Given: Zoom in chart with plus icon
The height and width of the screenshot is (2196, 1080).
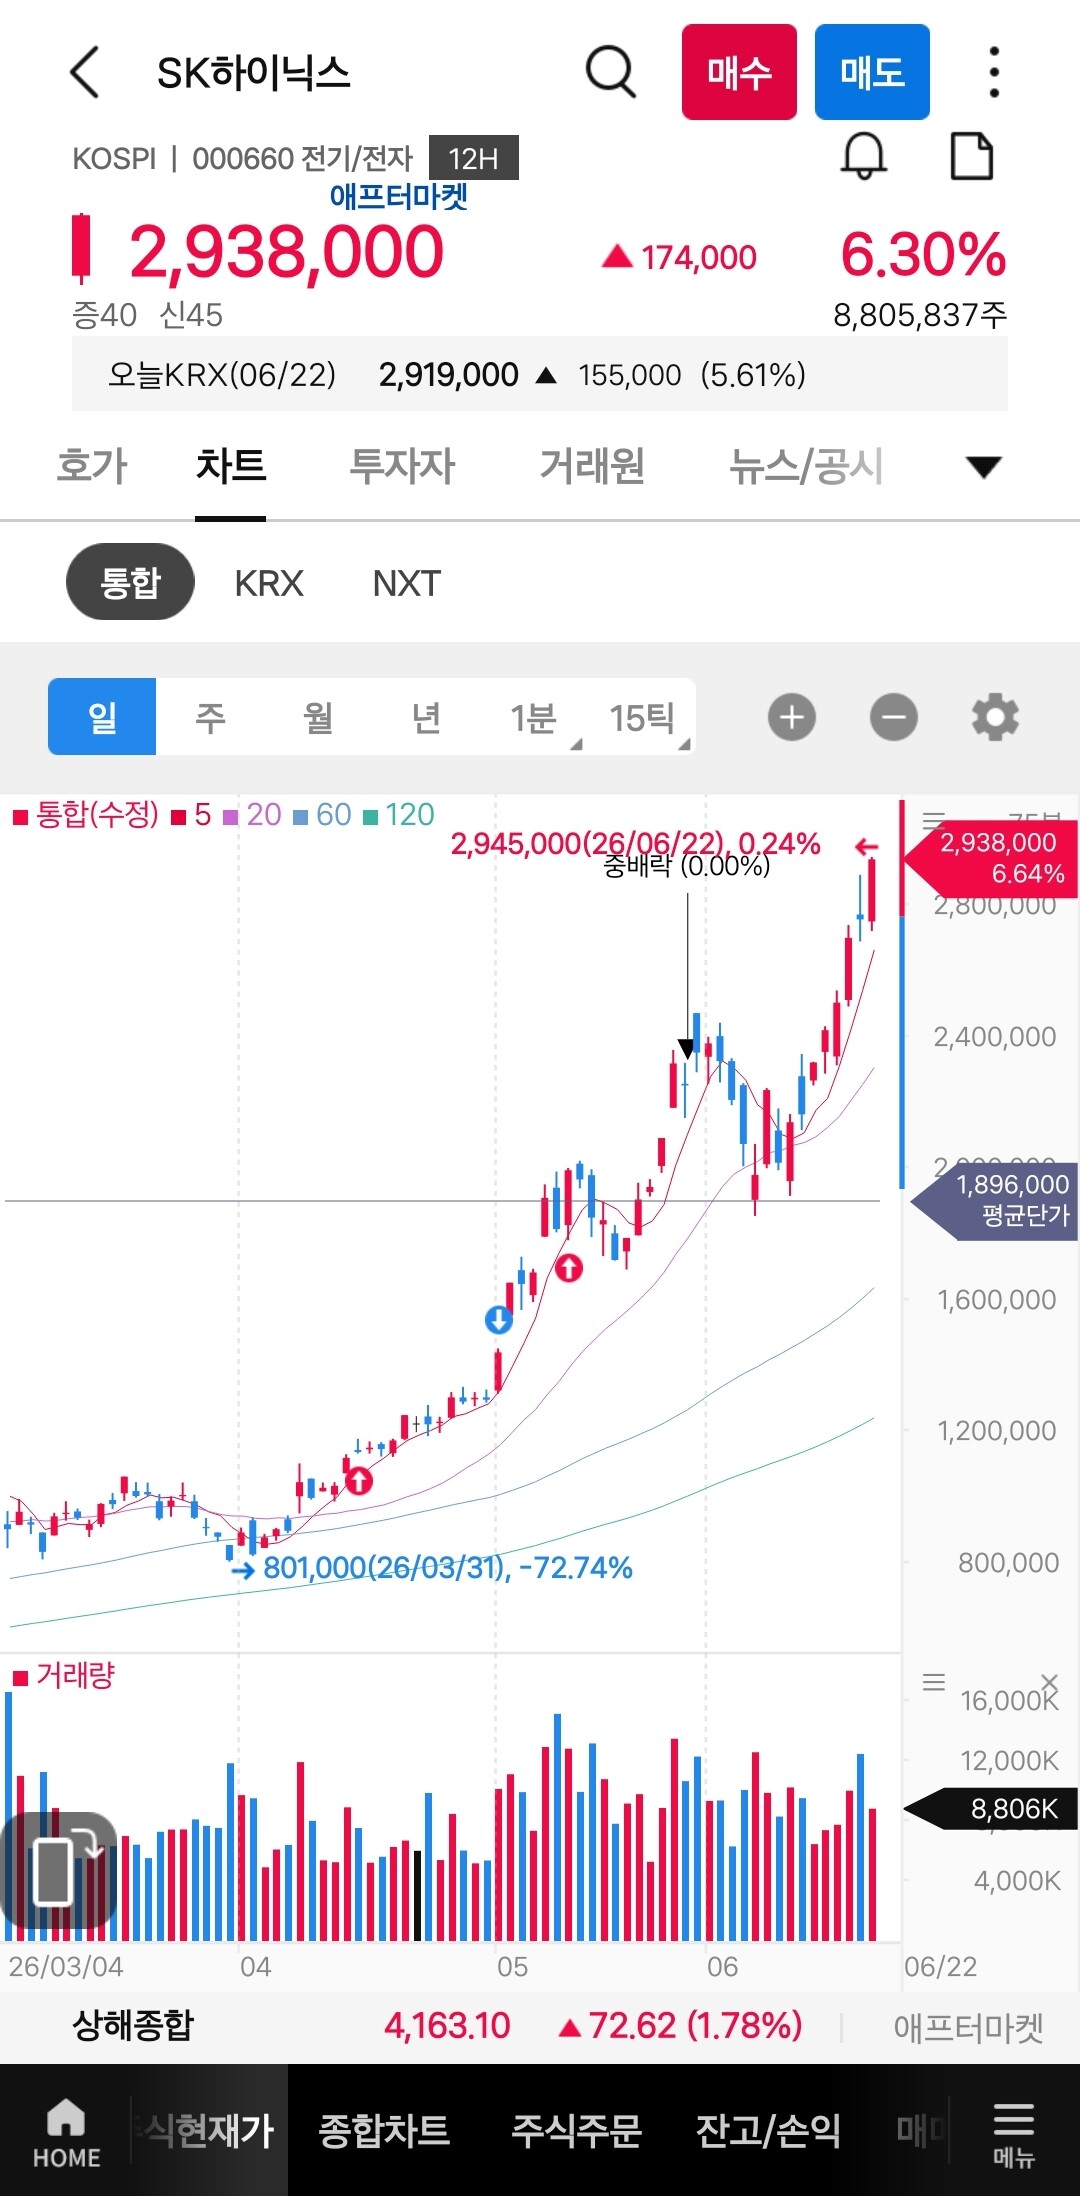Looking at the screenshot, I should (x=792, y=717).
